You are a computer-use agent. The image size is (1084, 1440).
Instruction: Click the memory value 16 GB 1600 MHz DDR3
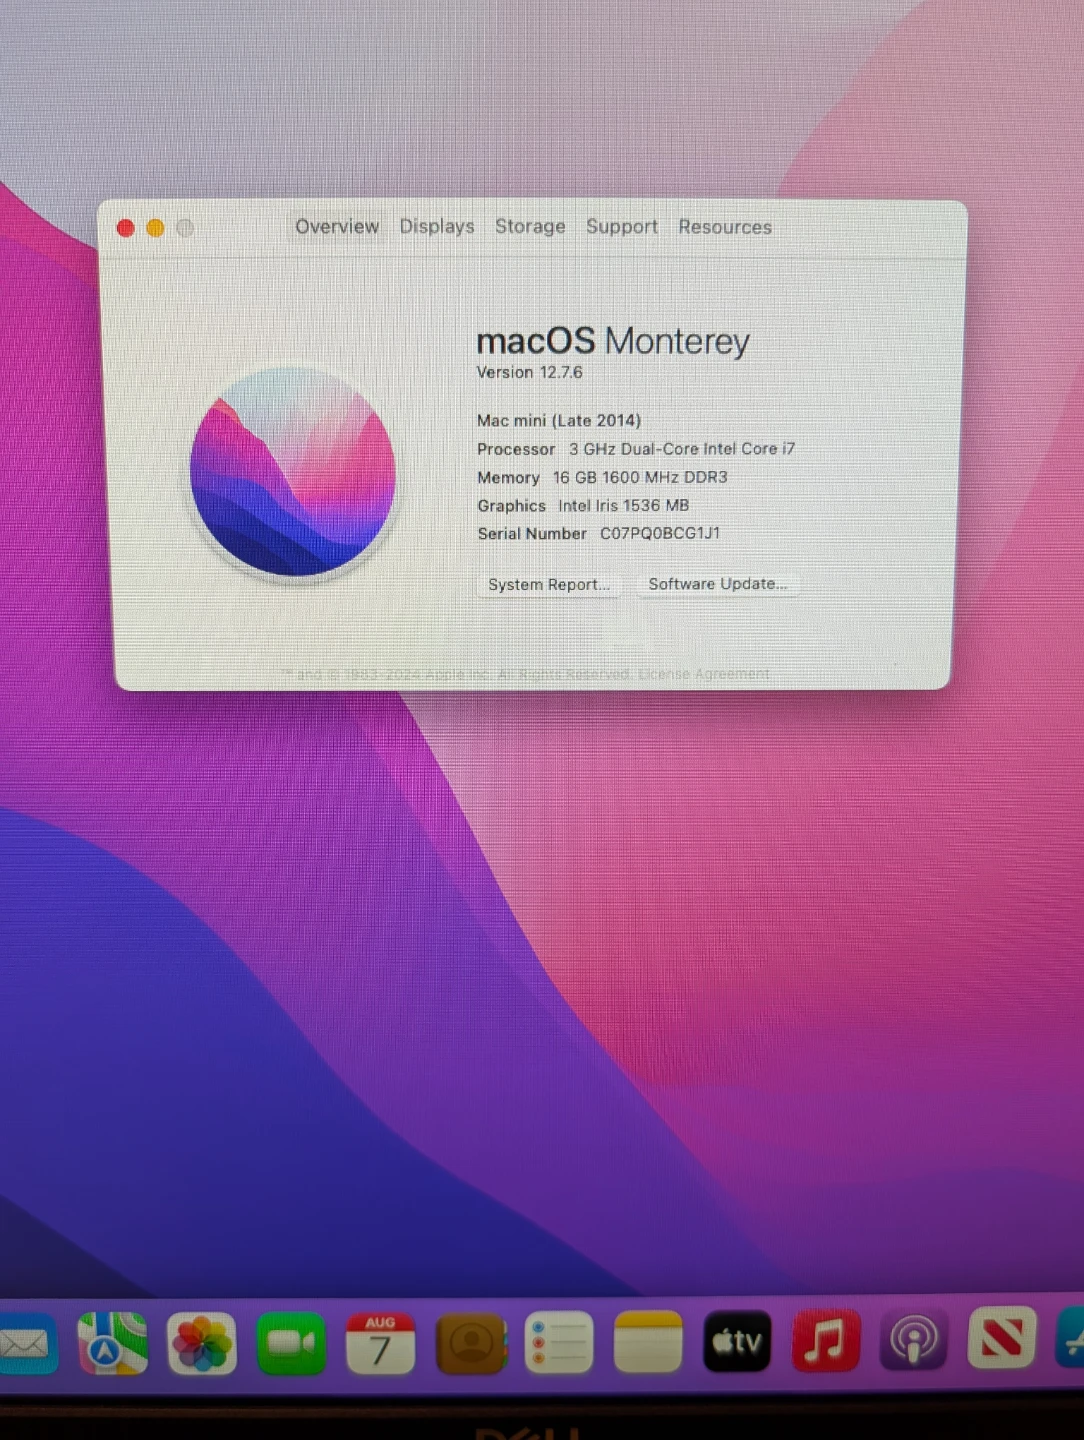[640, 477]
